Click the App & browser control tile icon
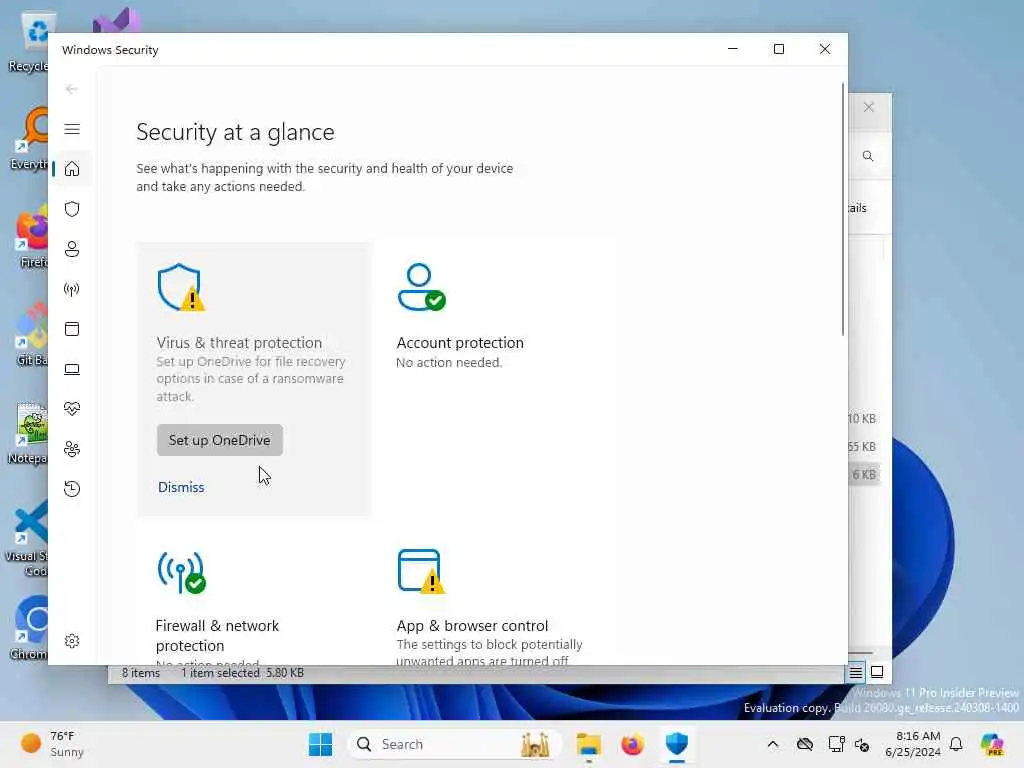This screenshot has width=1024, height=768. pyautogui.click(x=421, y=571)
